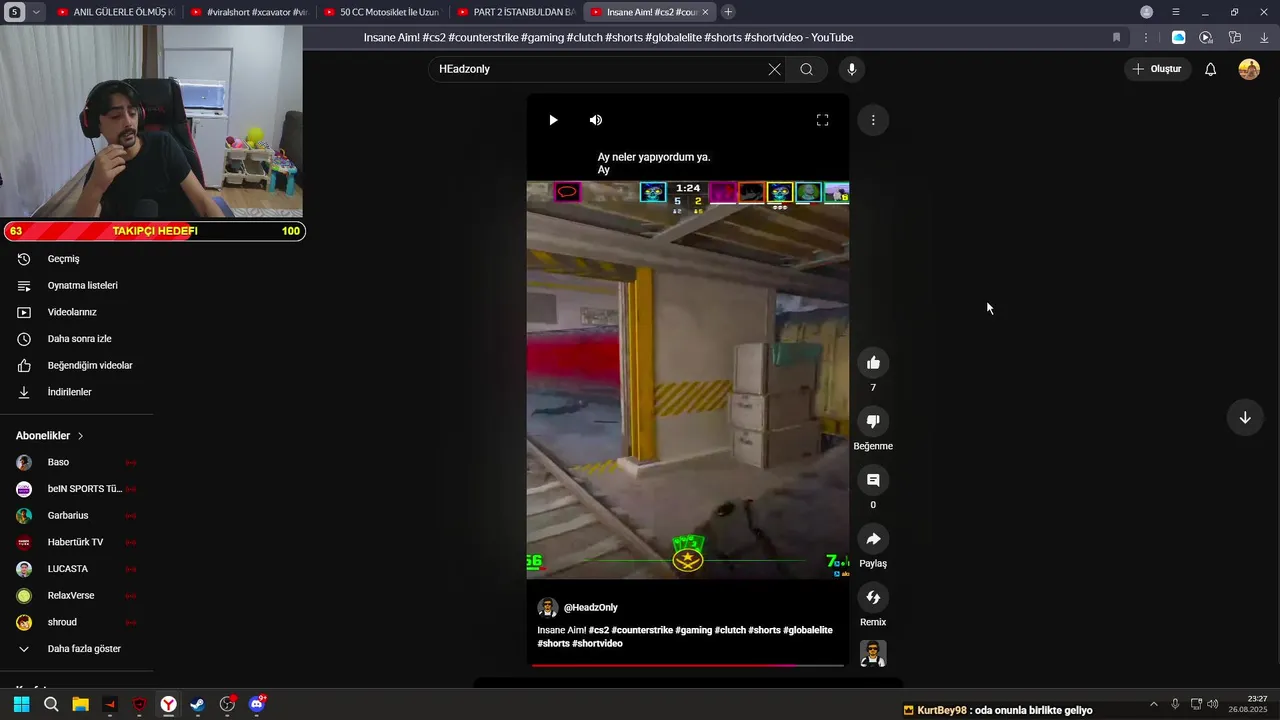Submit the search with magnifier icon

[x=806, y=69]
